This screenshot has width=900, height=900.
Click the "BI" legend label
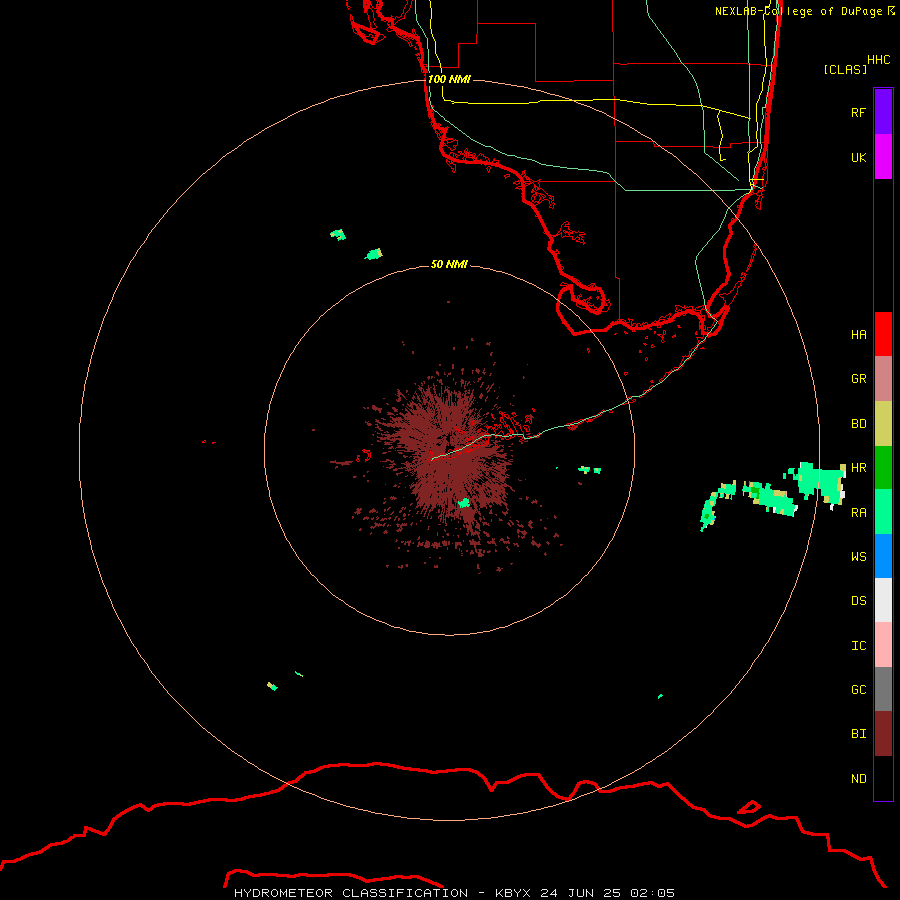[x=859, y=734]
